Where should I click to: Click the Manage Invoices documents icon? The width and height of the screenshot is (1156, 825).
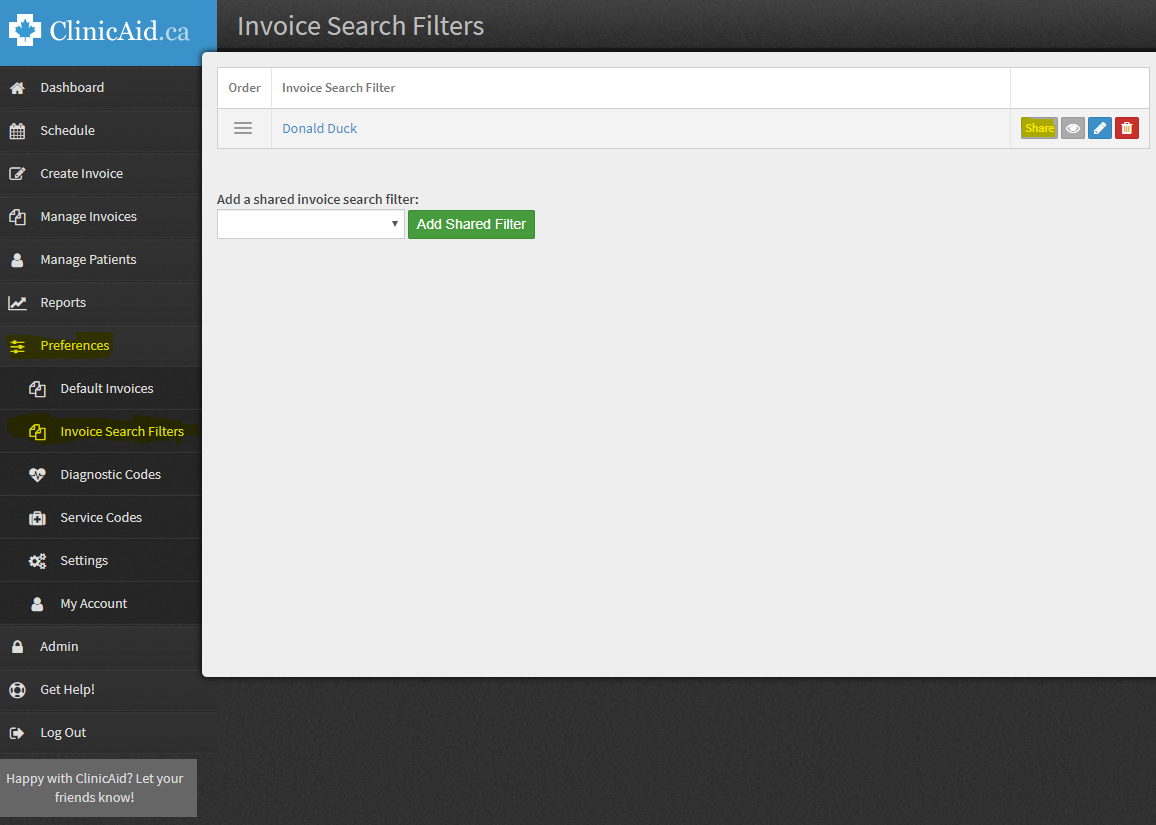pyautogui.click(x=18, y=217)
